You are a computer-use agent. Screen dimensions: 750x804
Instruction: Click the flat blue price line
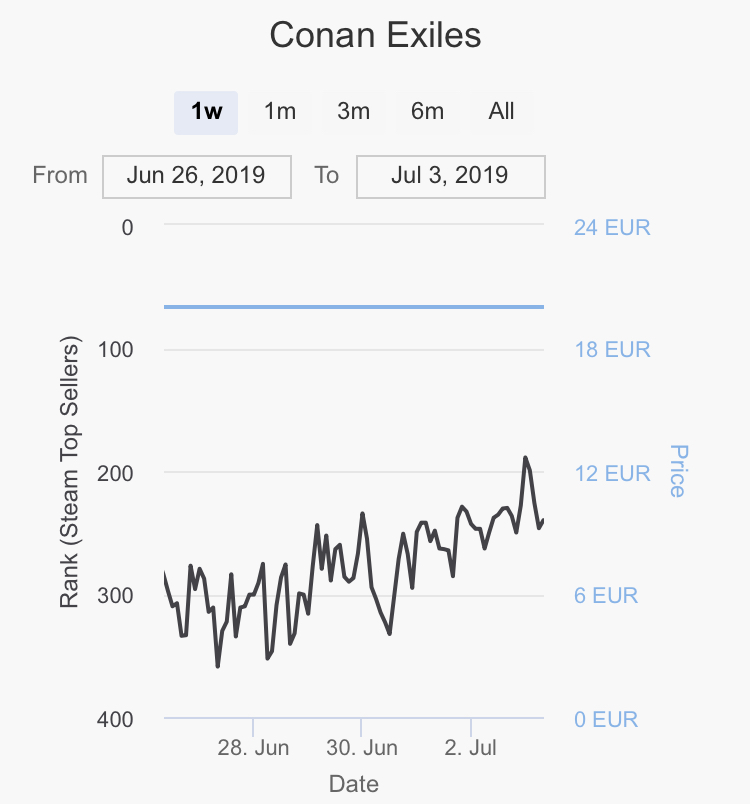(x=354, y=306)
